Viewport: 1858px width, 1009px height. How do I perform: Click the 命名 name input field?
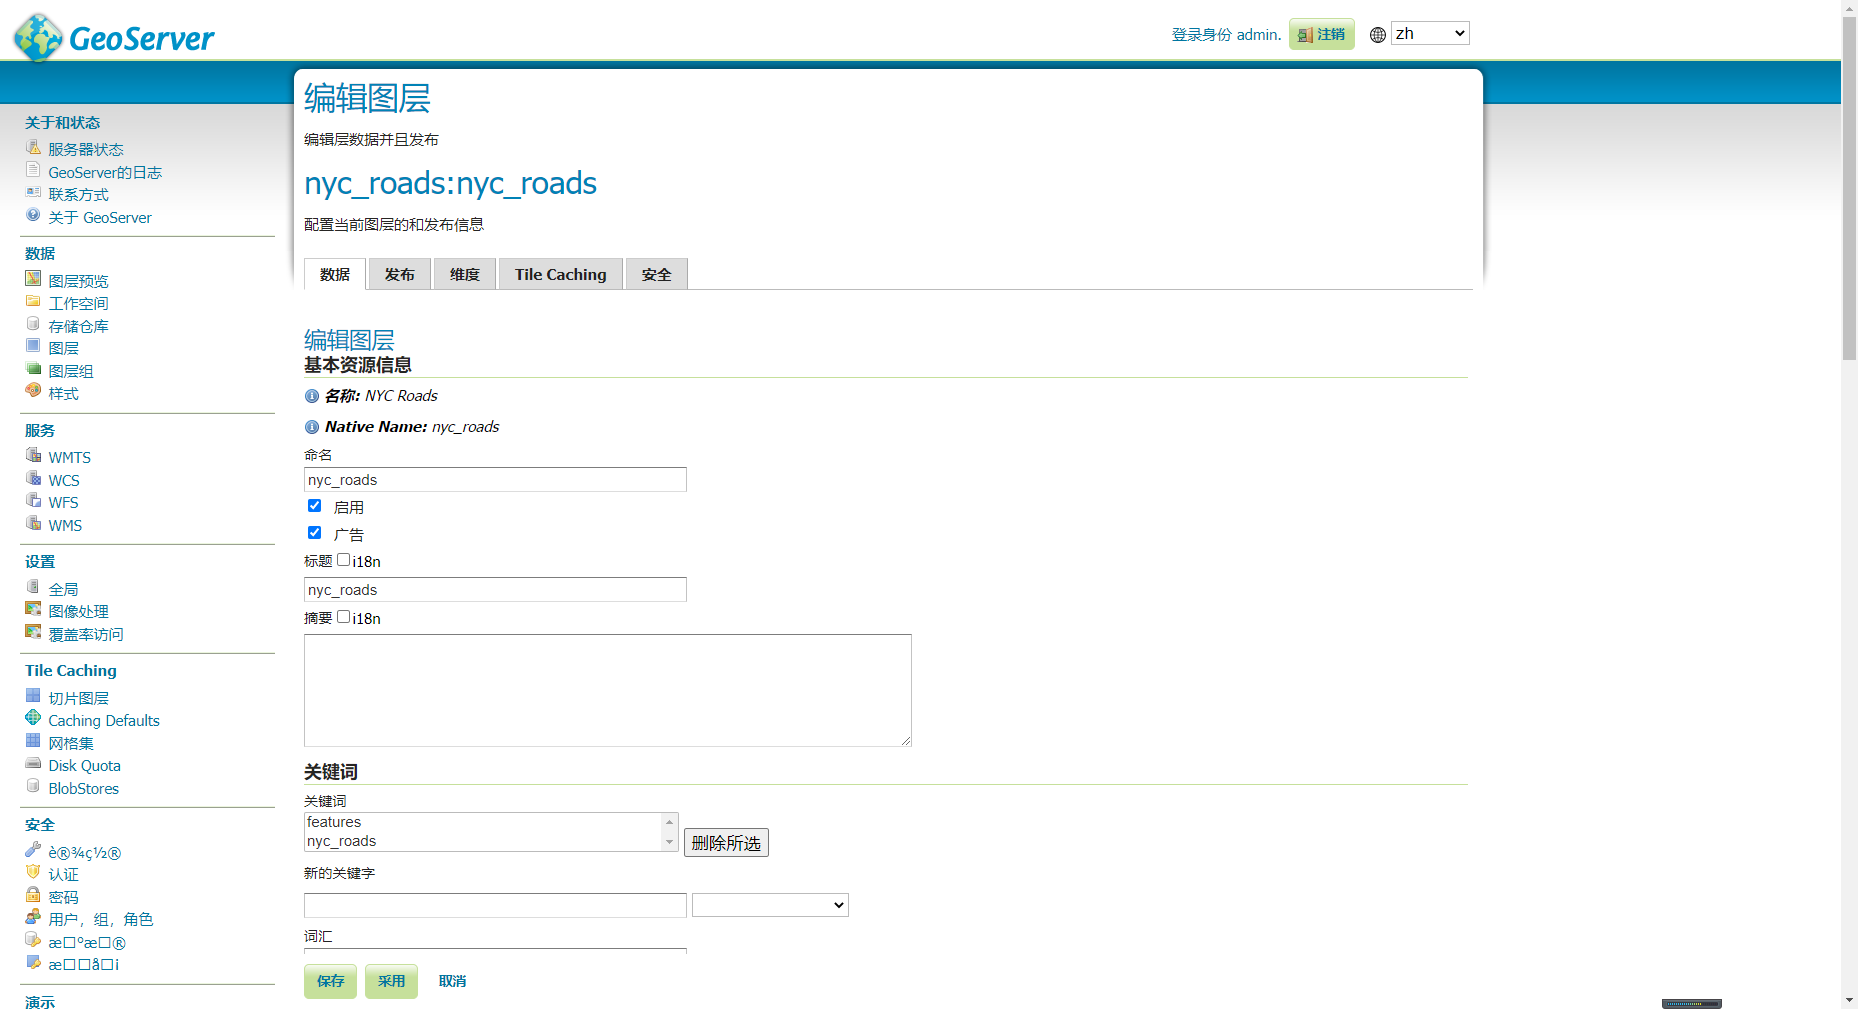495,480
